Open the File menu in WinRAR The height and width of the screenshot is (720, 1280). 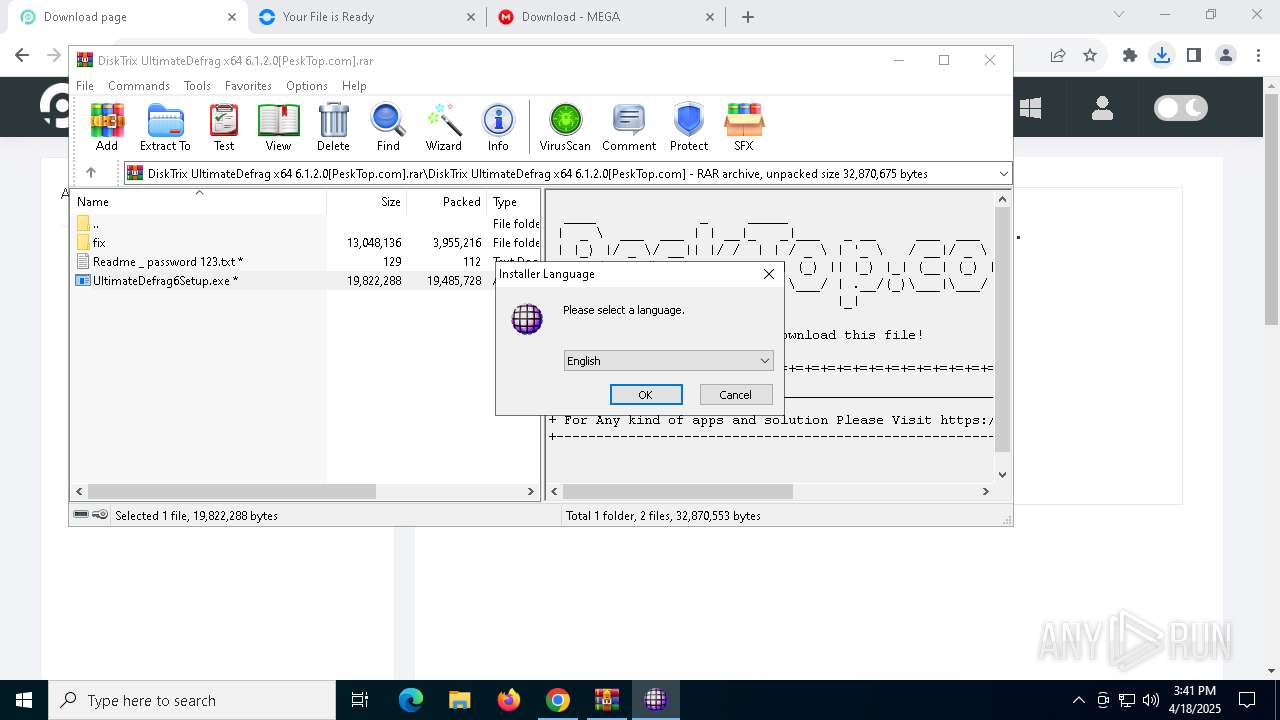pos(85,86)
